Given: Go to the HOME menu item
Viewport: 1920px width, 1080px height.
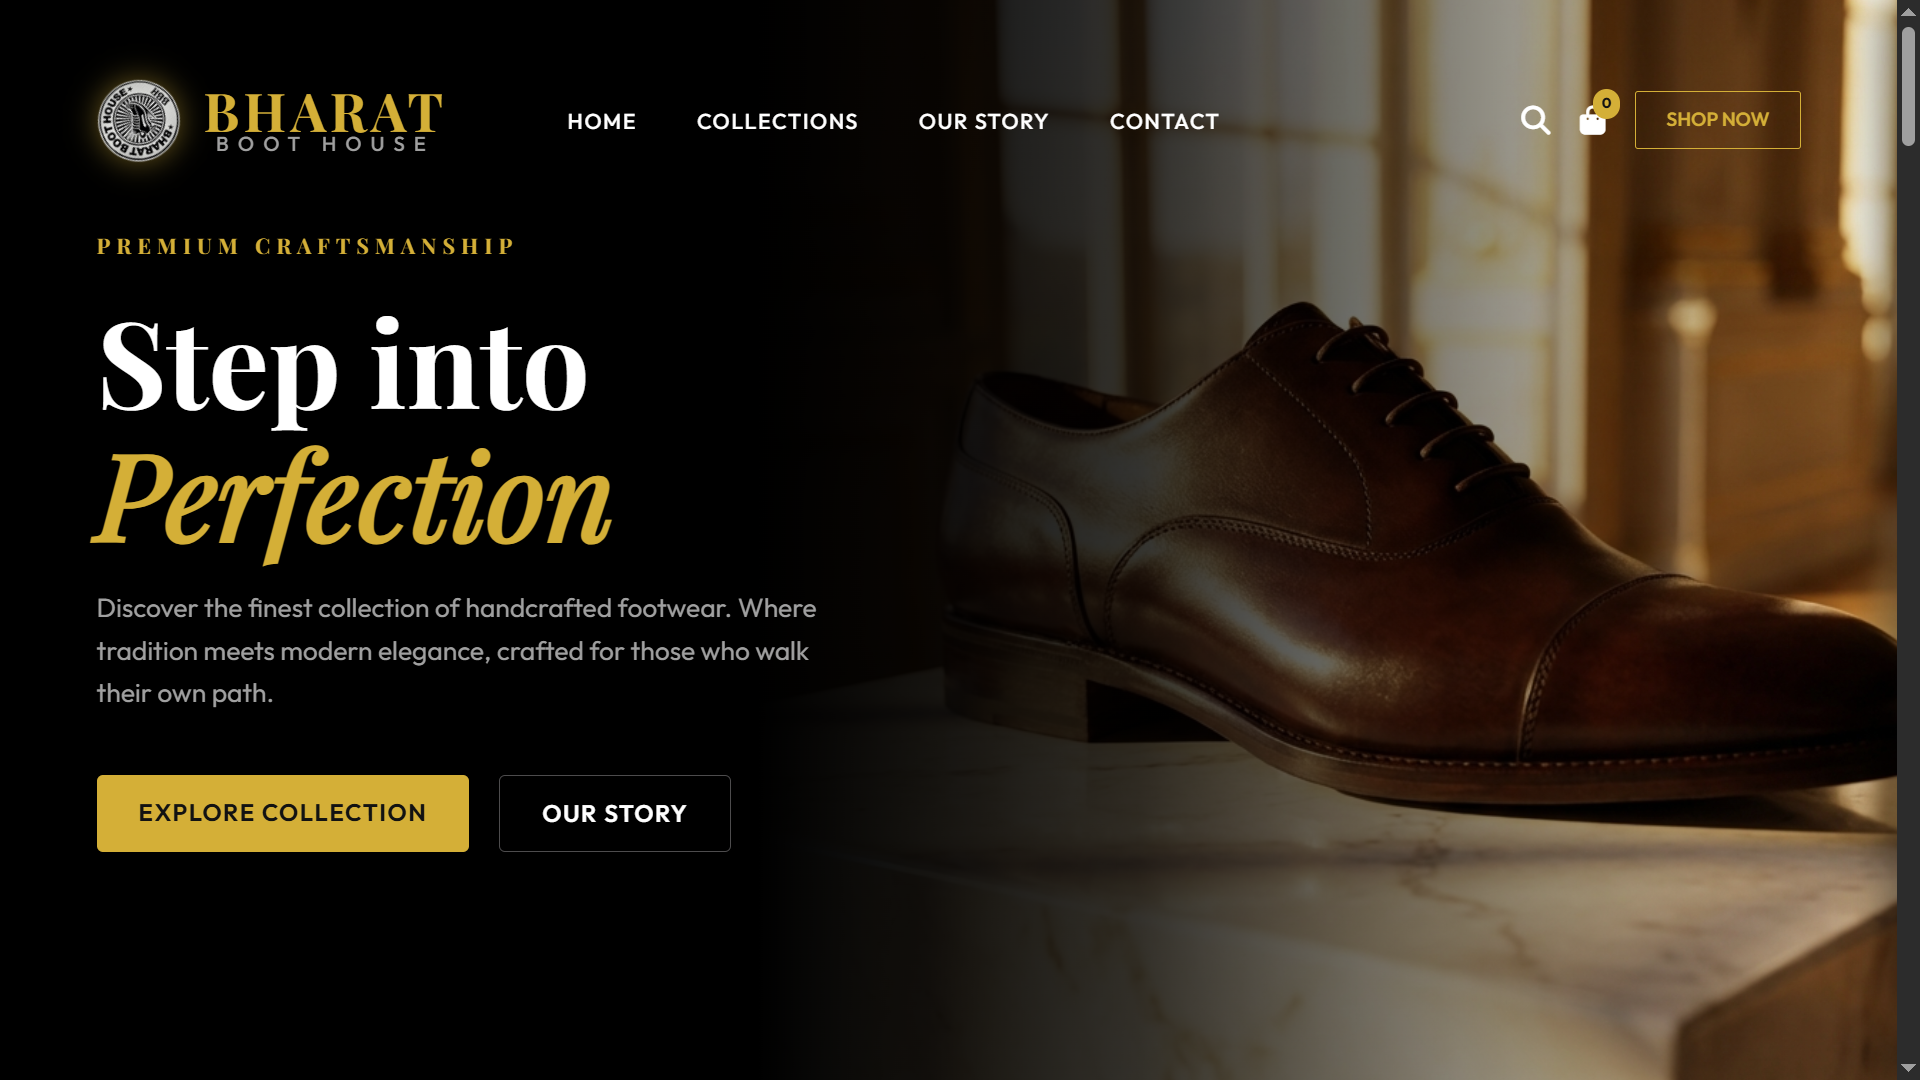Looking at the screenshot, I should [601, 121].
